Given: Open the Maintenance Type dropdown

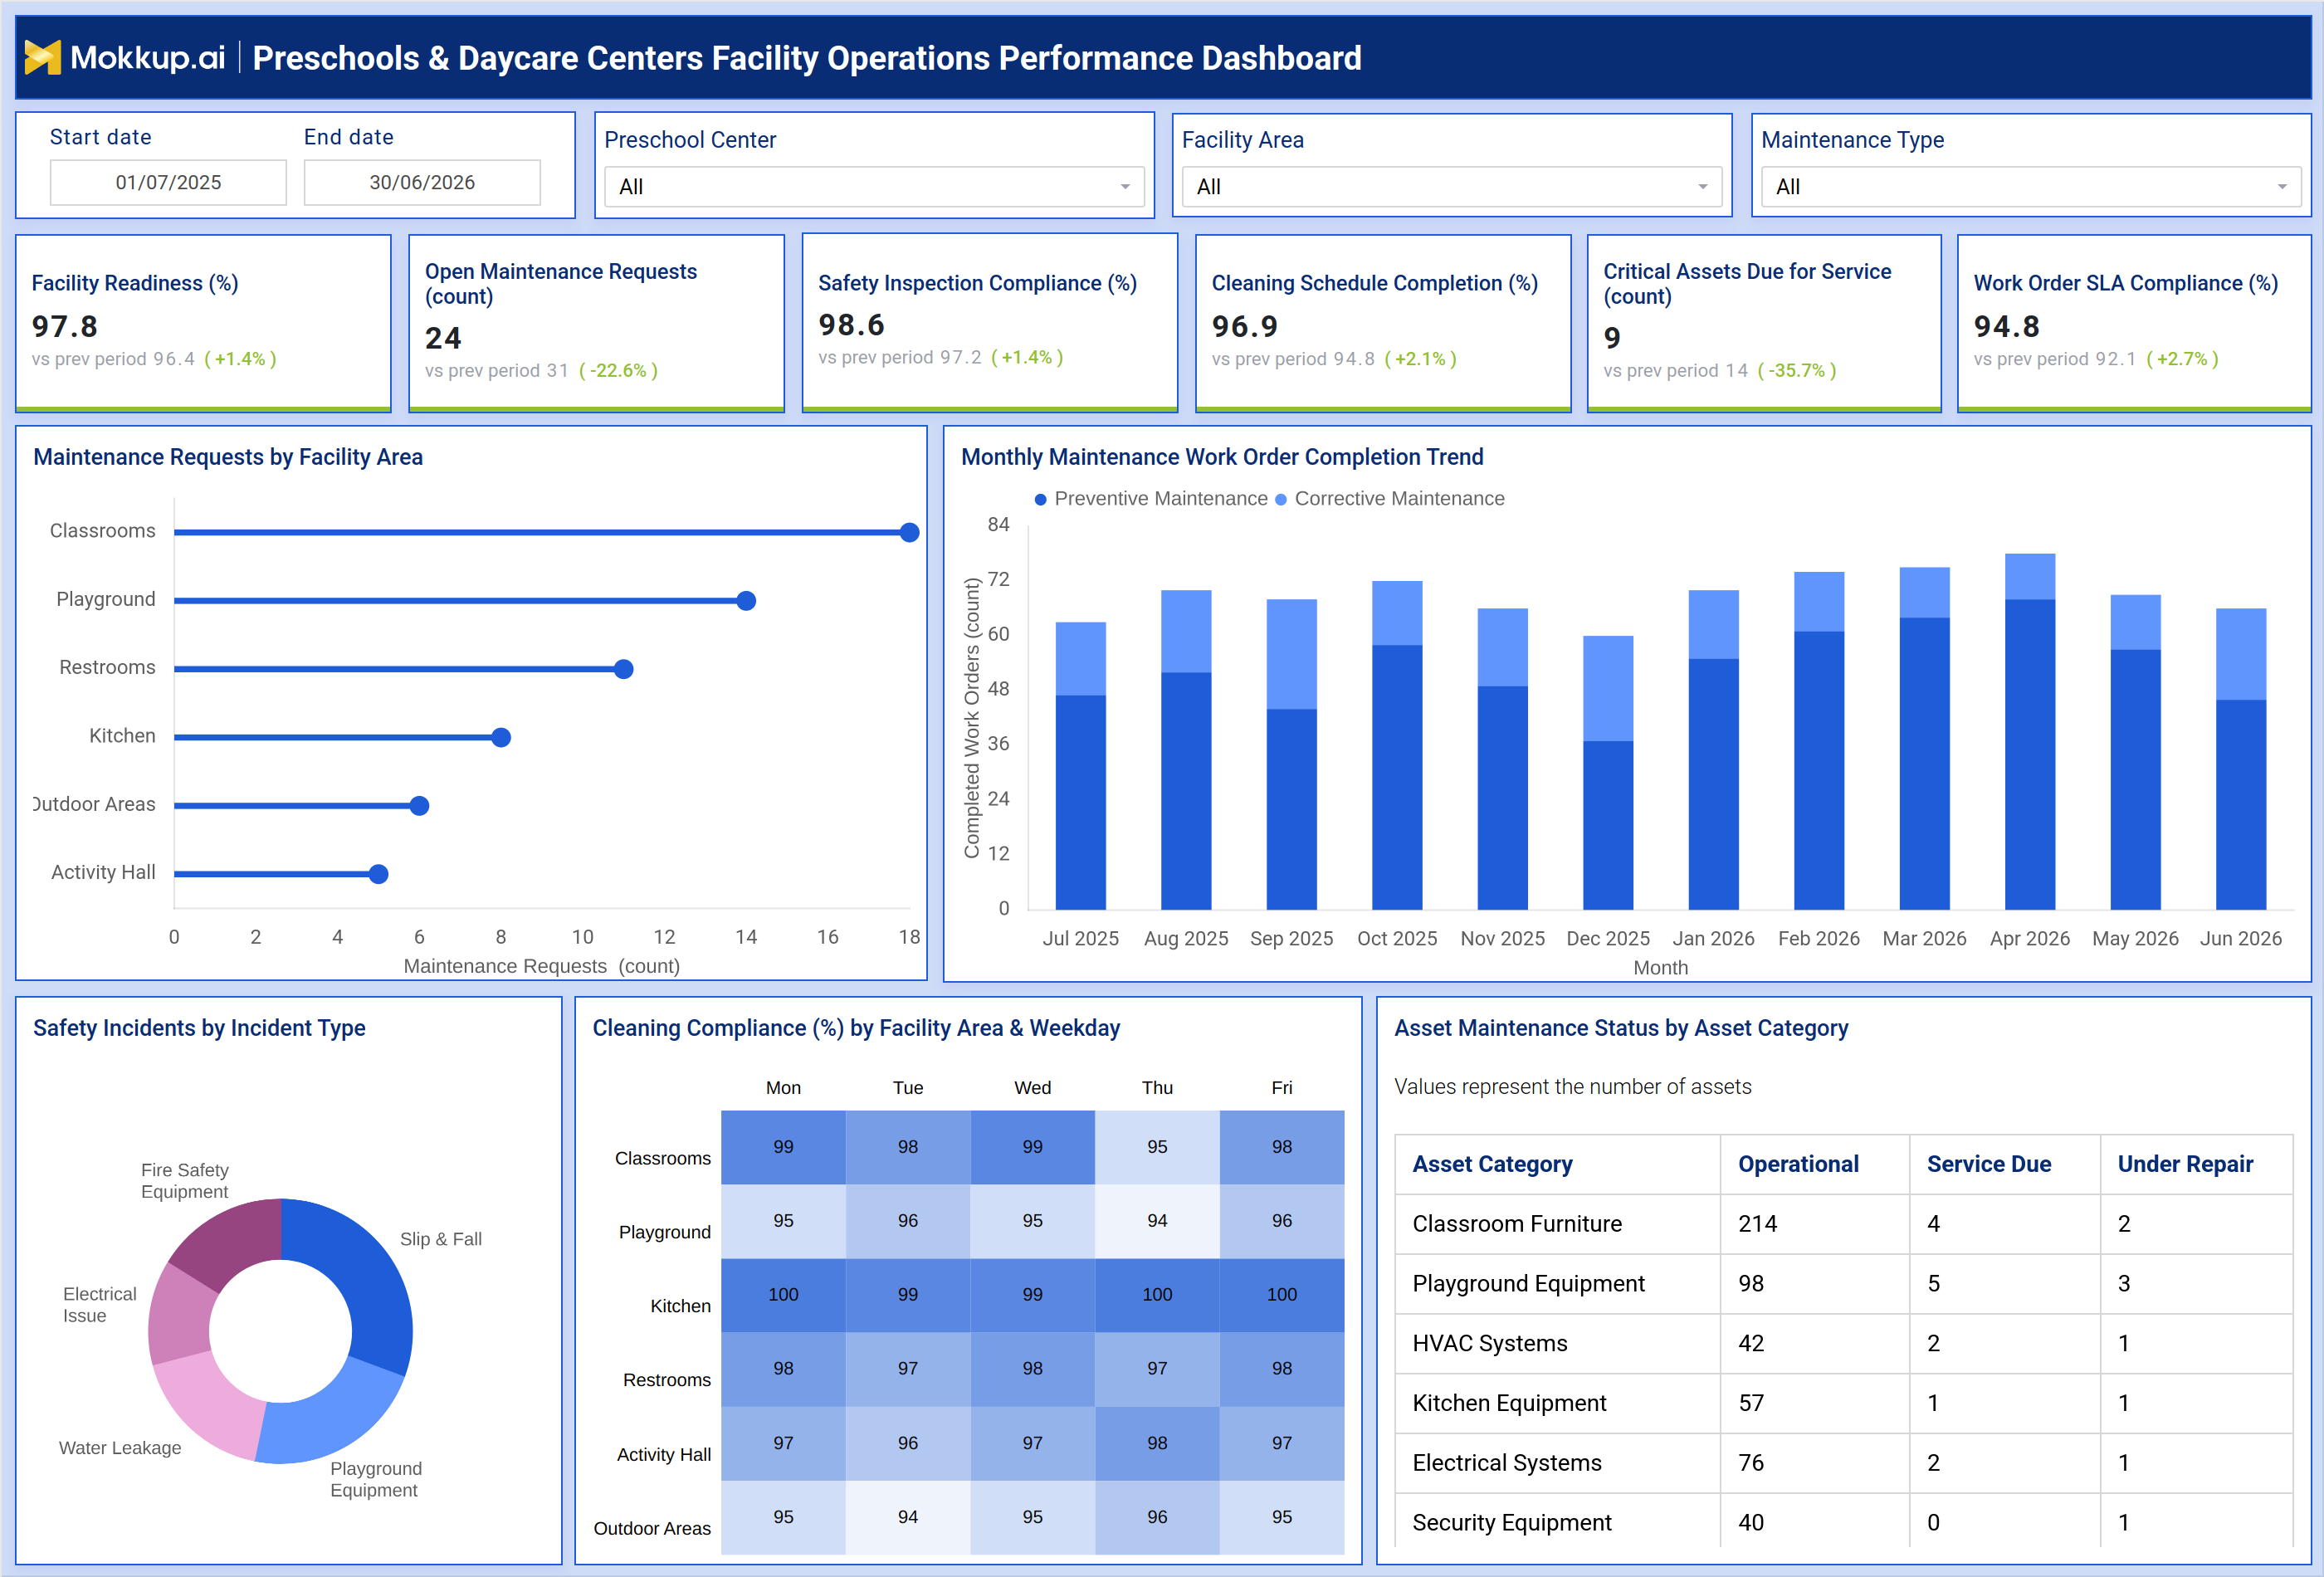Looking at the screenshot, I should coord(2030,187).
